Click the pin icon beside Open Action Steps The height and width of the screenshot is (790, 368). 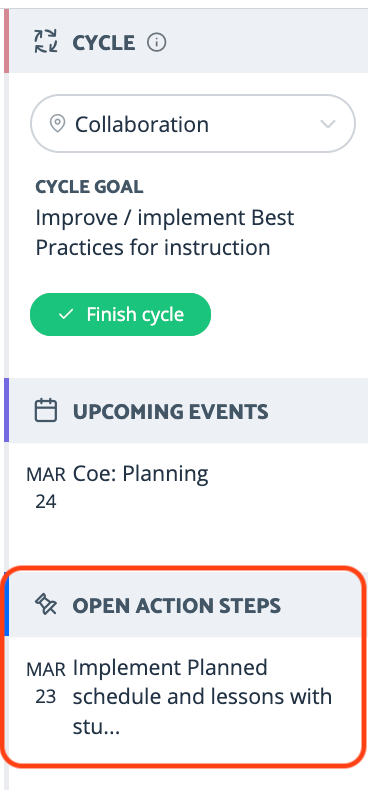(x=46, y=605)
